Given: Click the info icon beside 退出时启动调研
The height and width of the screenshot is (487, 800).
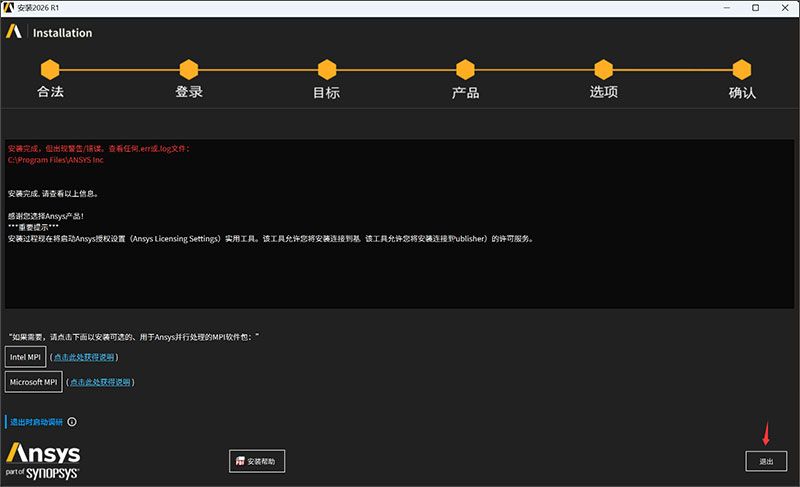Looking at the screenshot, I should click(x=72, y=422).
